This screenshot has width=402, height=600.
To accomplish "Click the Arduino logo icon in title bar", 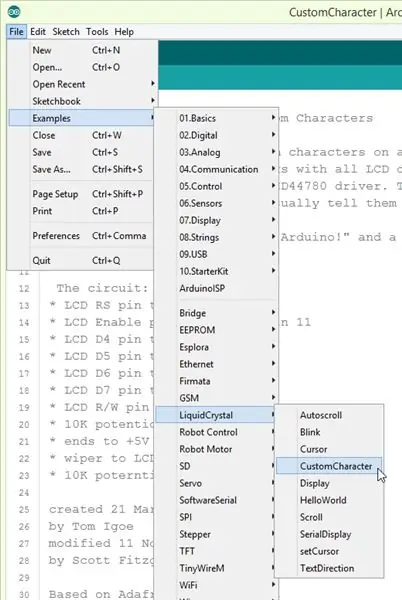I will tap(14, 12).
